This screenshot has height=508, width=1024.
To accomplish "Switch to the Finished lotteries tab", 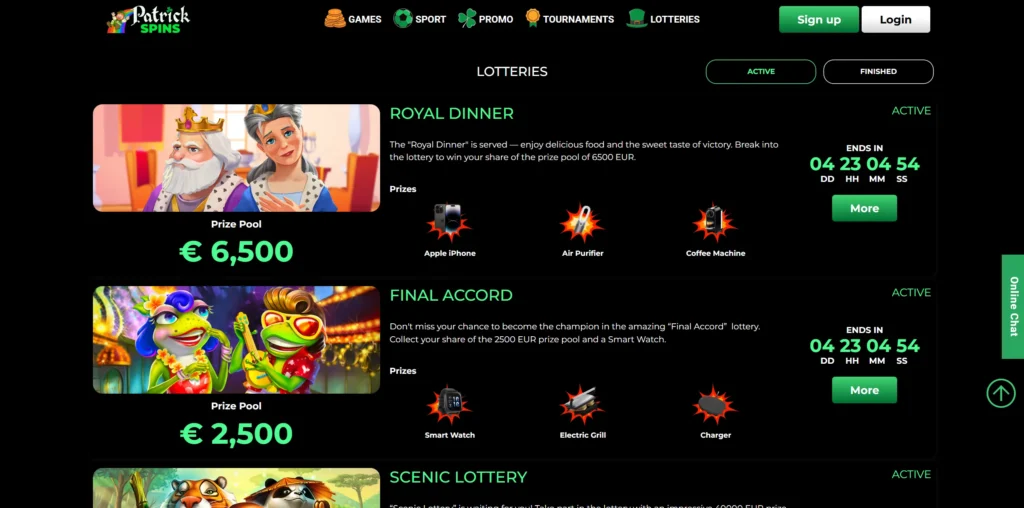I will pos(878,72).
